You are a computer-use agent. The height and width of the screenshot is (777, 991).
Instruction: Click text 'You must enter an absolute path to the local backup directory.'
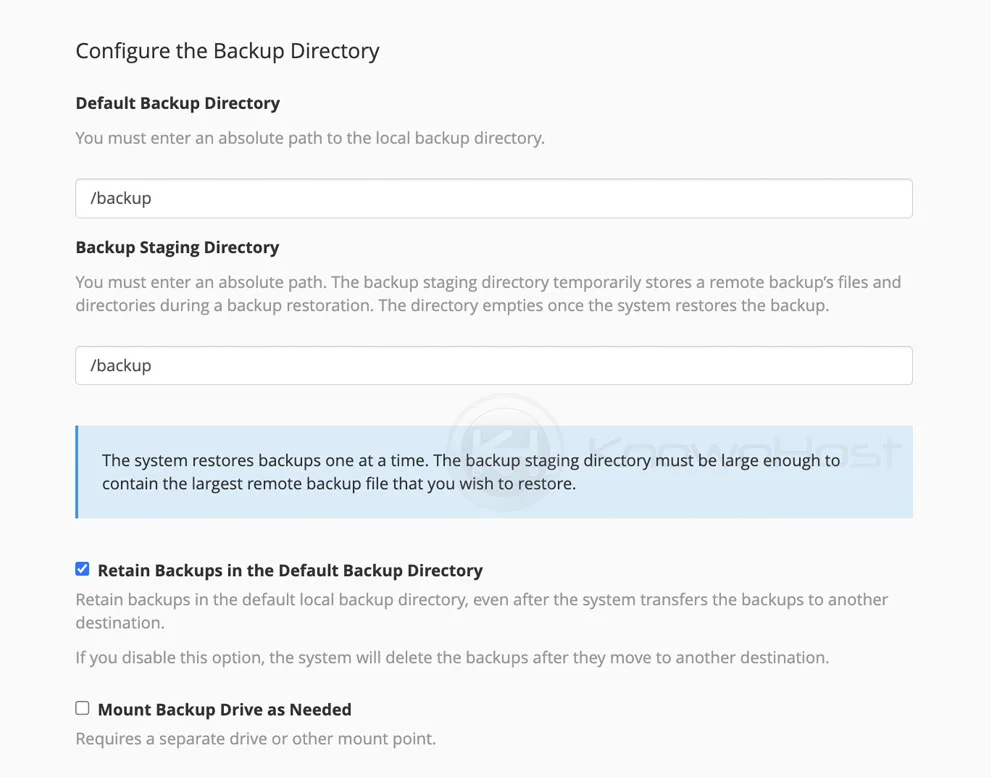(x=310, y=138)
